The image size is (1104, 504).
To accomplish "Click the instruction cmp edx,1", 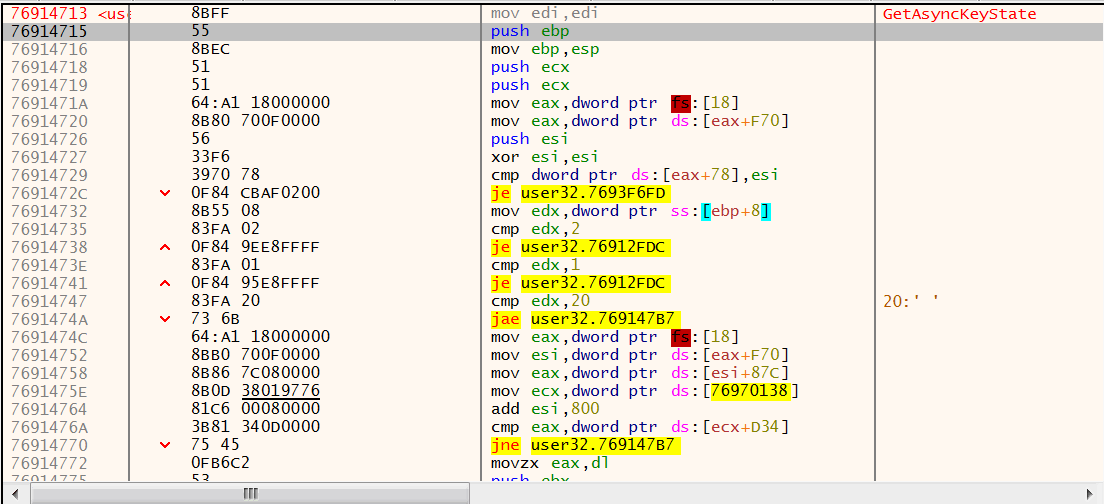I will tap(536, 265).
